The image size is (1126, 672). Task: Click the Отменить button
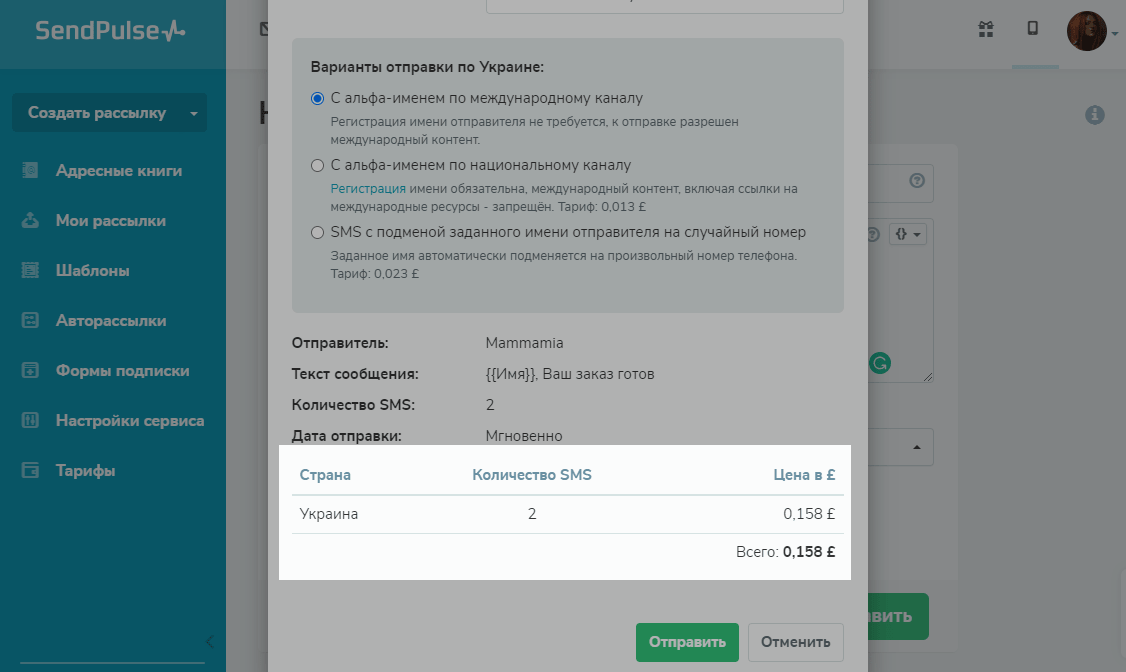pyautogui.click(x=795, y=642)
